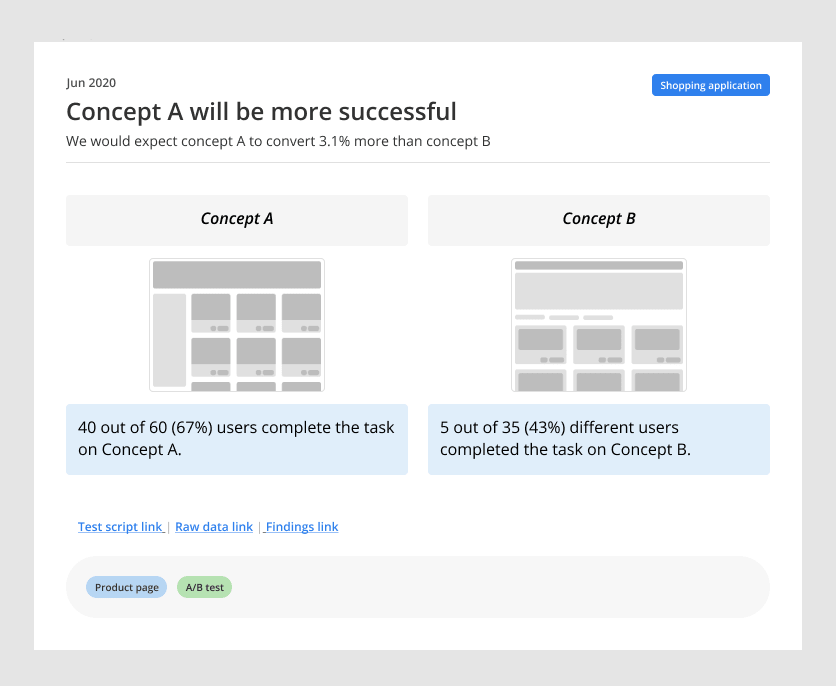Select the Product page tag

pyautogui.click(x=127, y=587)
